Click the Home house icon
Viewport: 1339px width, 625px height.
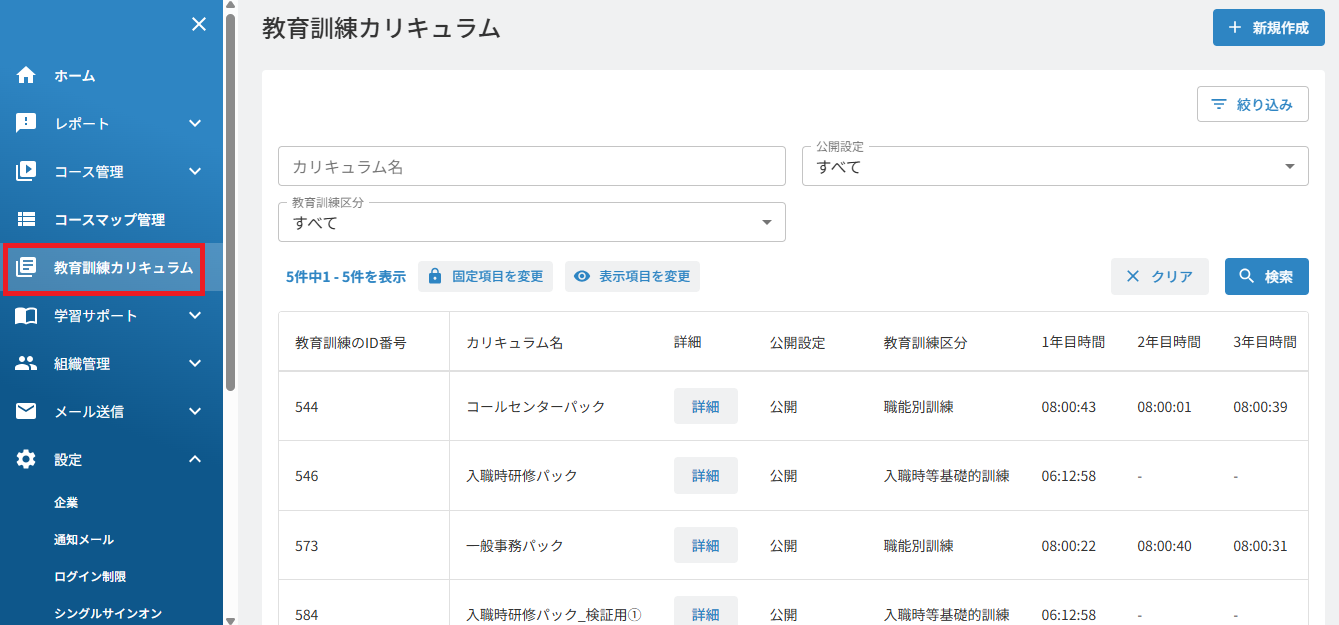(x=26, y=76)
